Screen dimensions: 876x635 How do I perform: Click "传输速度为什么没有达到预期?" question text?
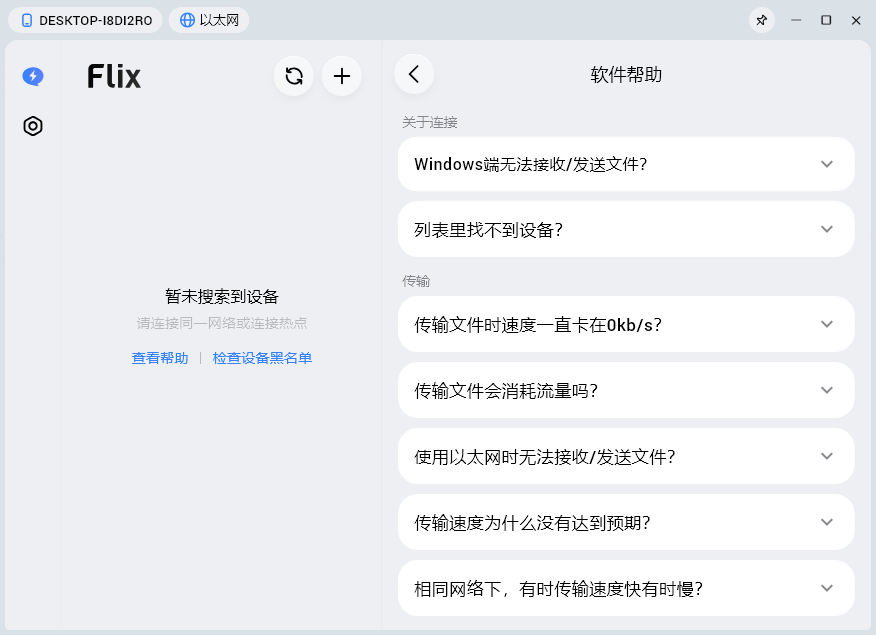click(x=532, y=523)
